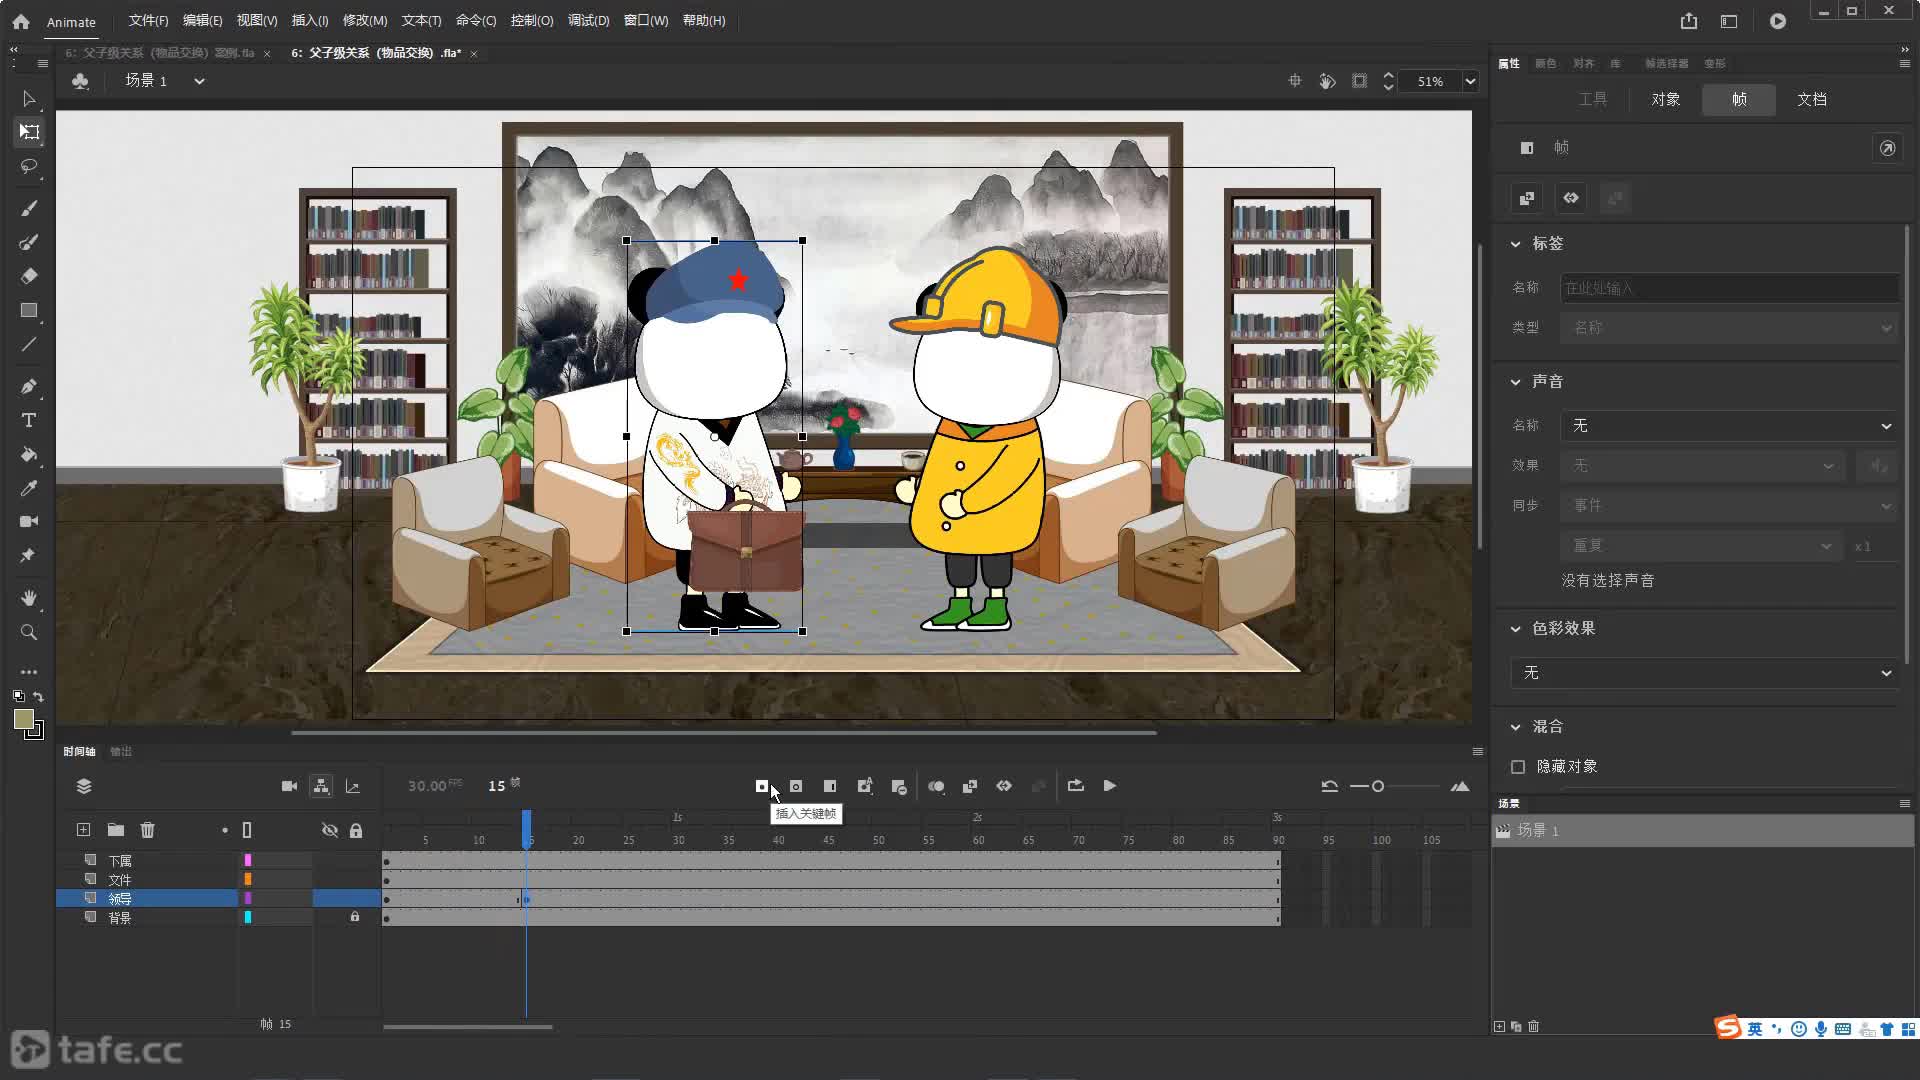Image resolution: width=1920 pixels, height=1080 pixels.
Task: Select the Eraser tool
Action: (x=28, y=276)
